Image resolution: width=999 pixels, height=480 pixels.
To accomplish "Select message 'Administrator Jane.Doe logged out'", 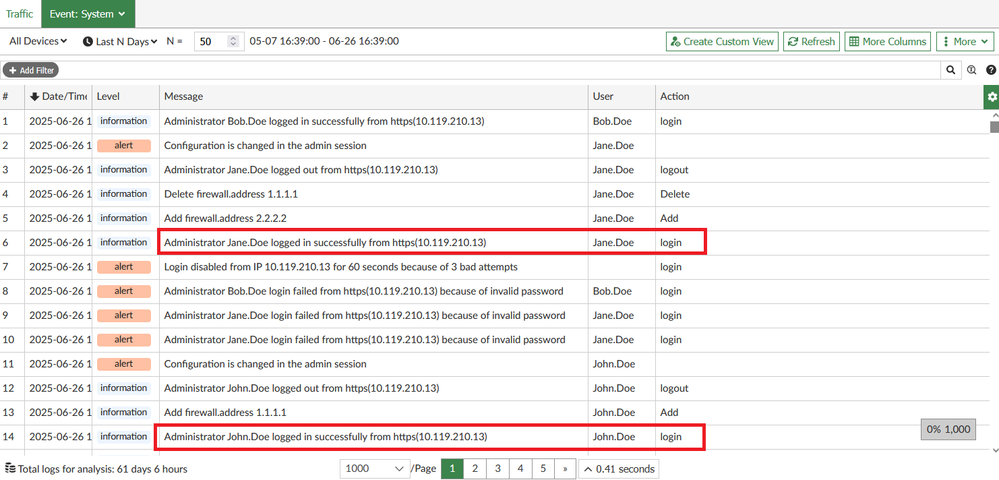I will click(x=301, y=170).
